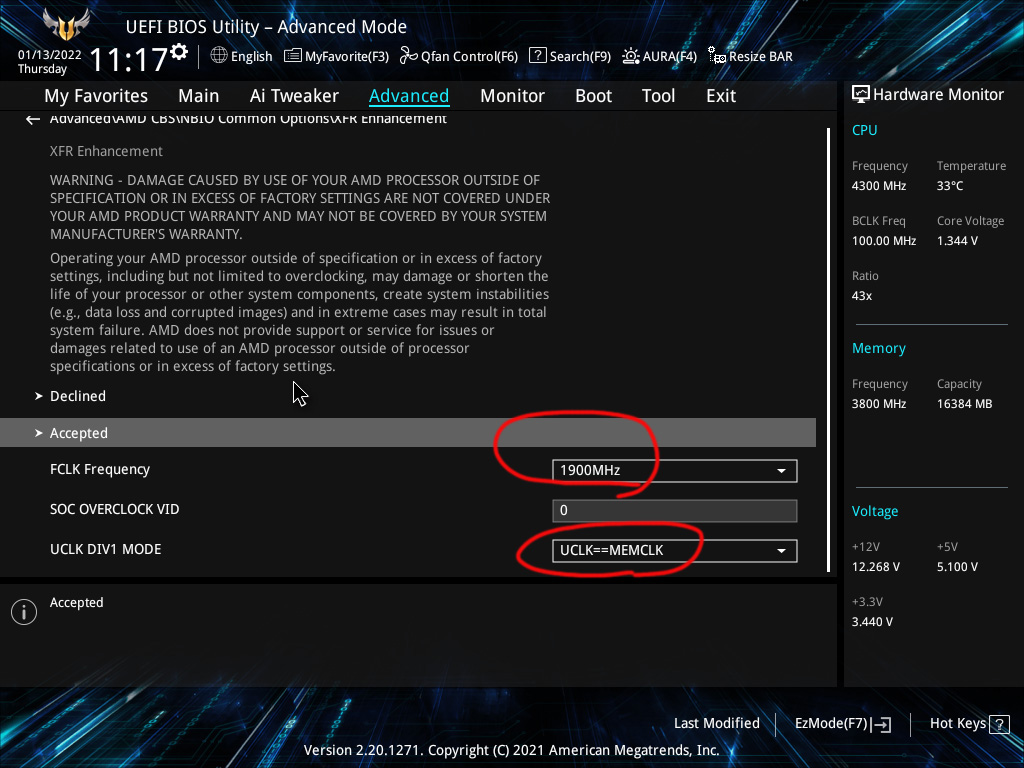Open the UCLK DIV1 MODE dropdown
Screen dimensions: 1024x768
pyautogui.click(x=675, y=551)
